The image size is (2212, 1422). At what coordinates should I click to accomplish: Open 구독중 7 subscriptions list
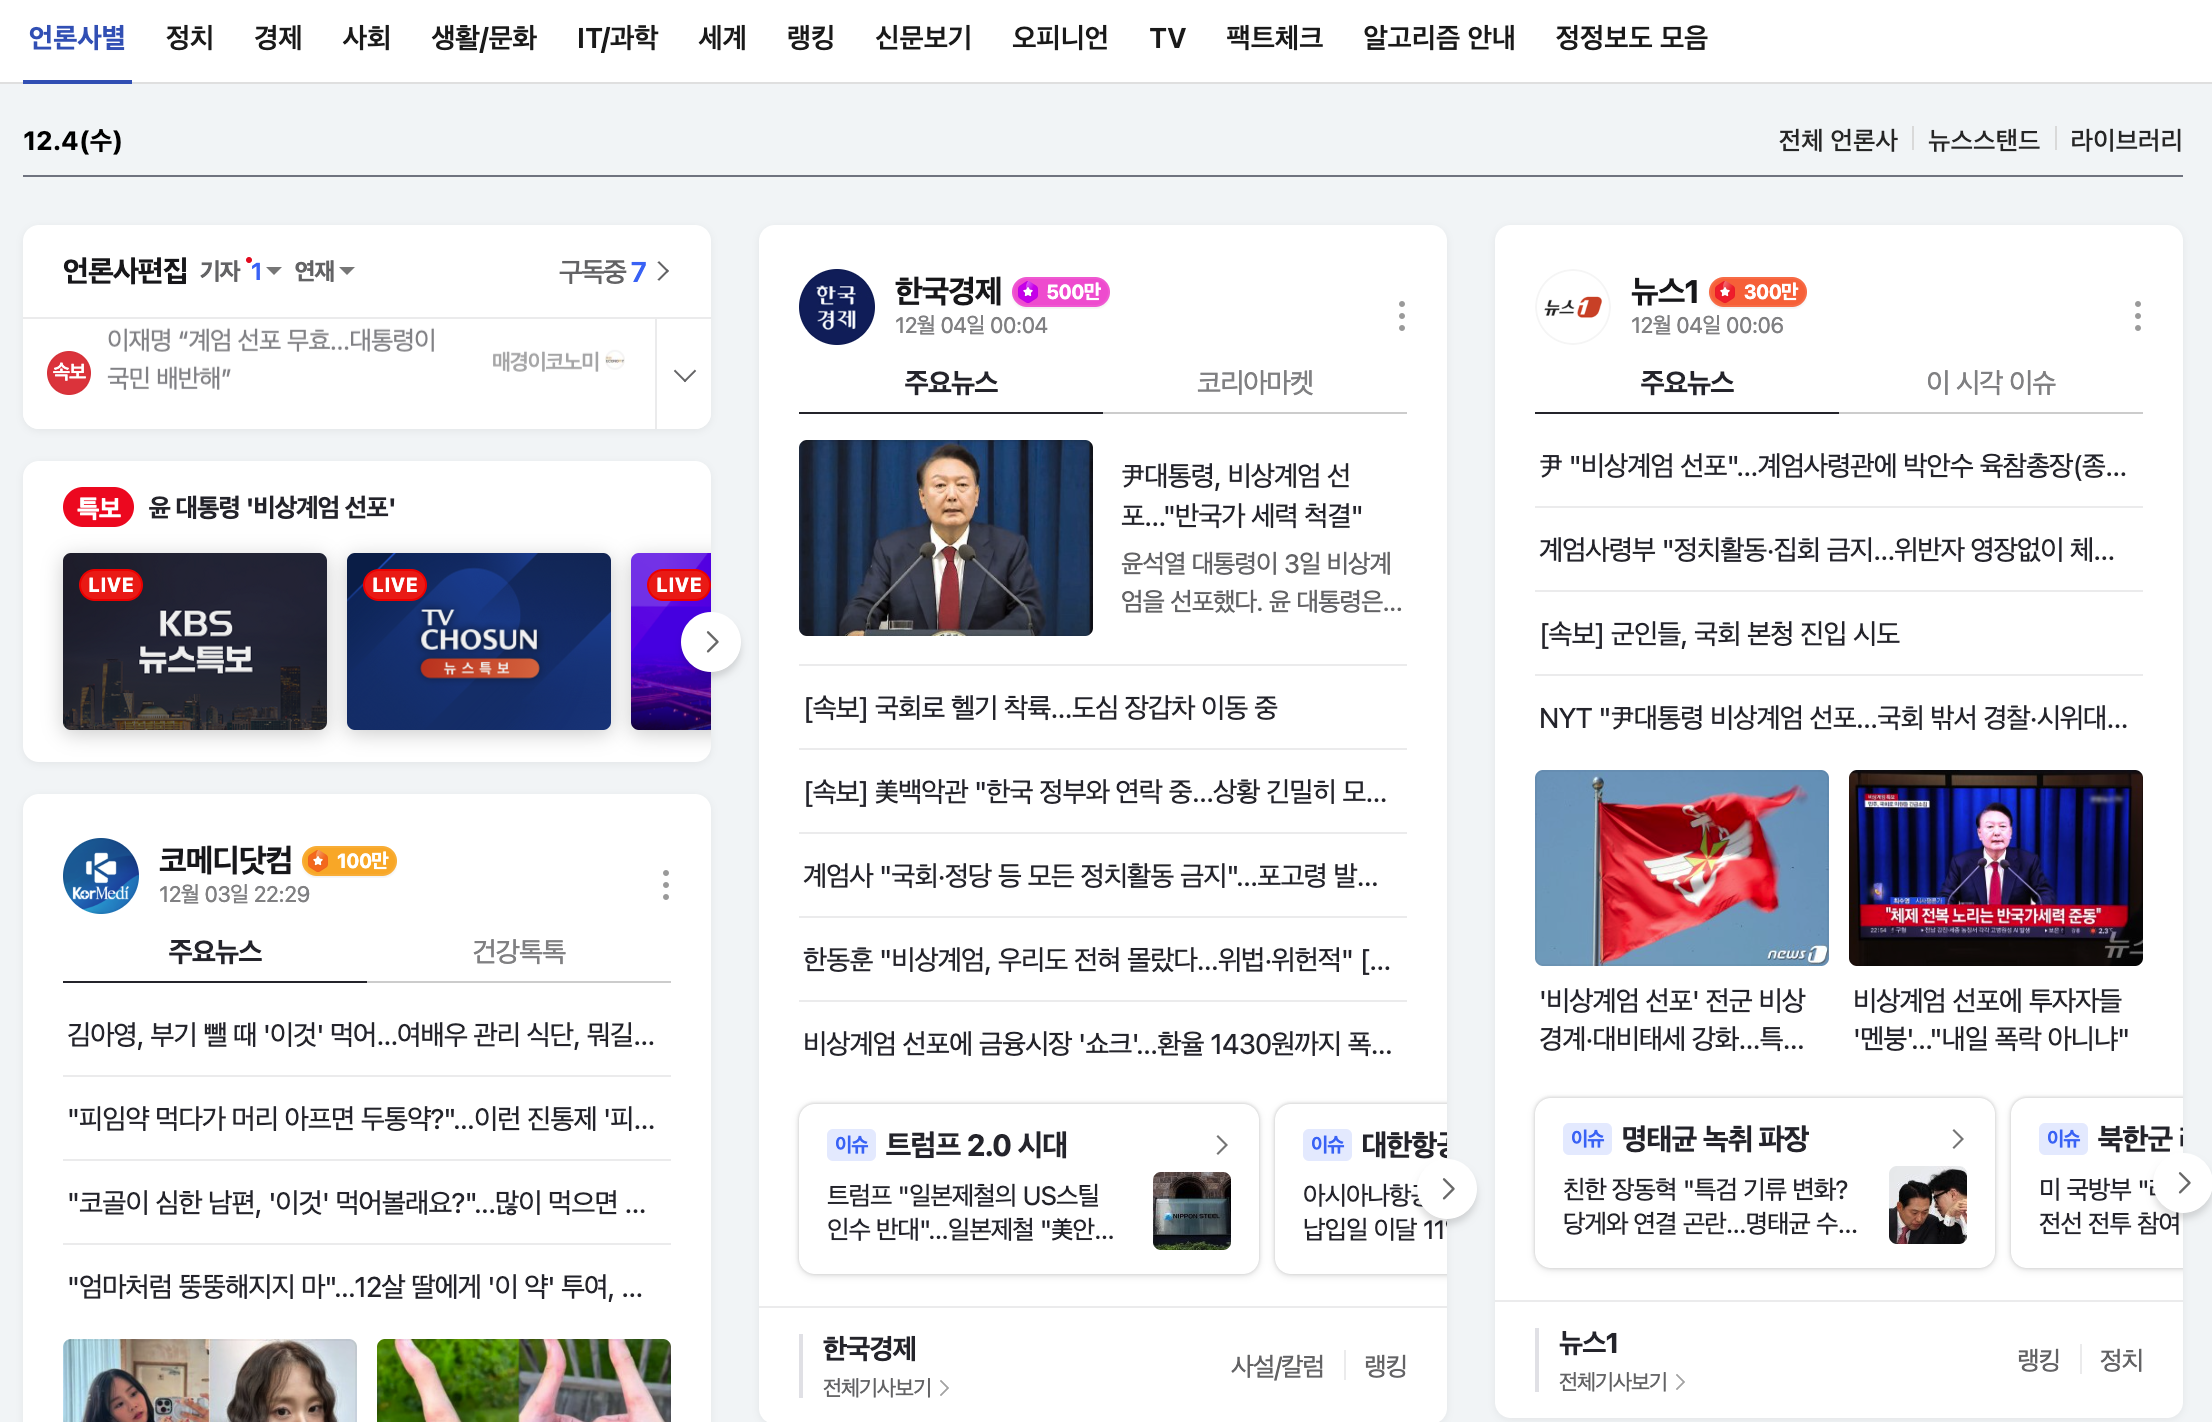click(613, 271)
